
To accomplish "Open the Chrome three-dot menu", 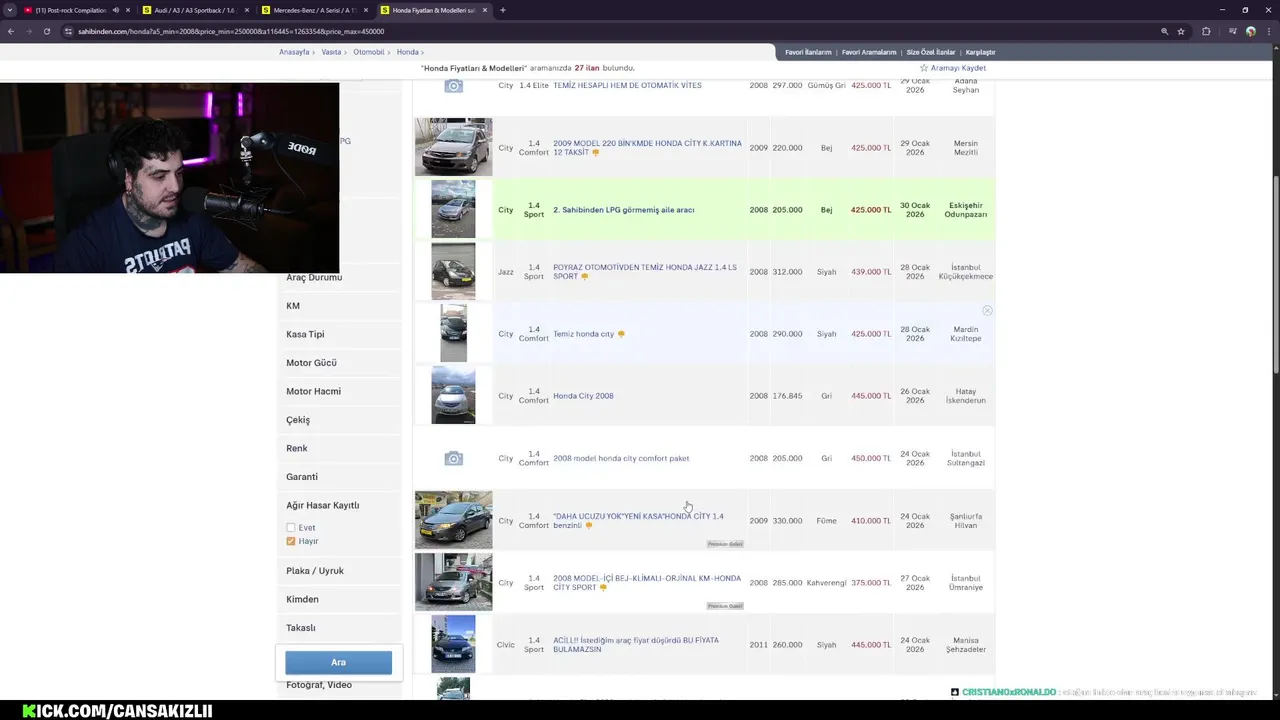I will tap(1270, 31).
